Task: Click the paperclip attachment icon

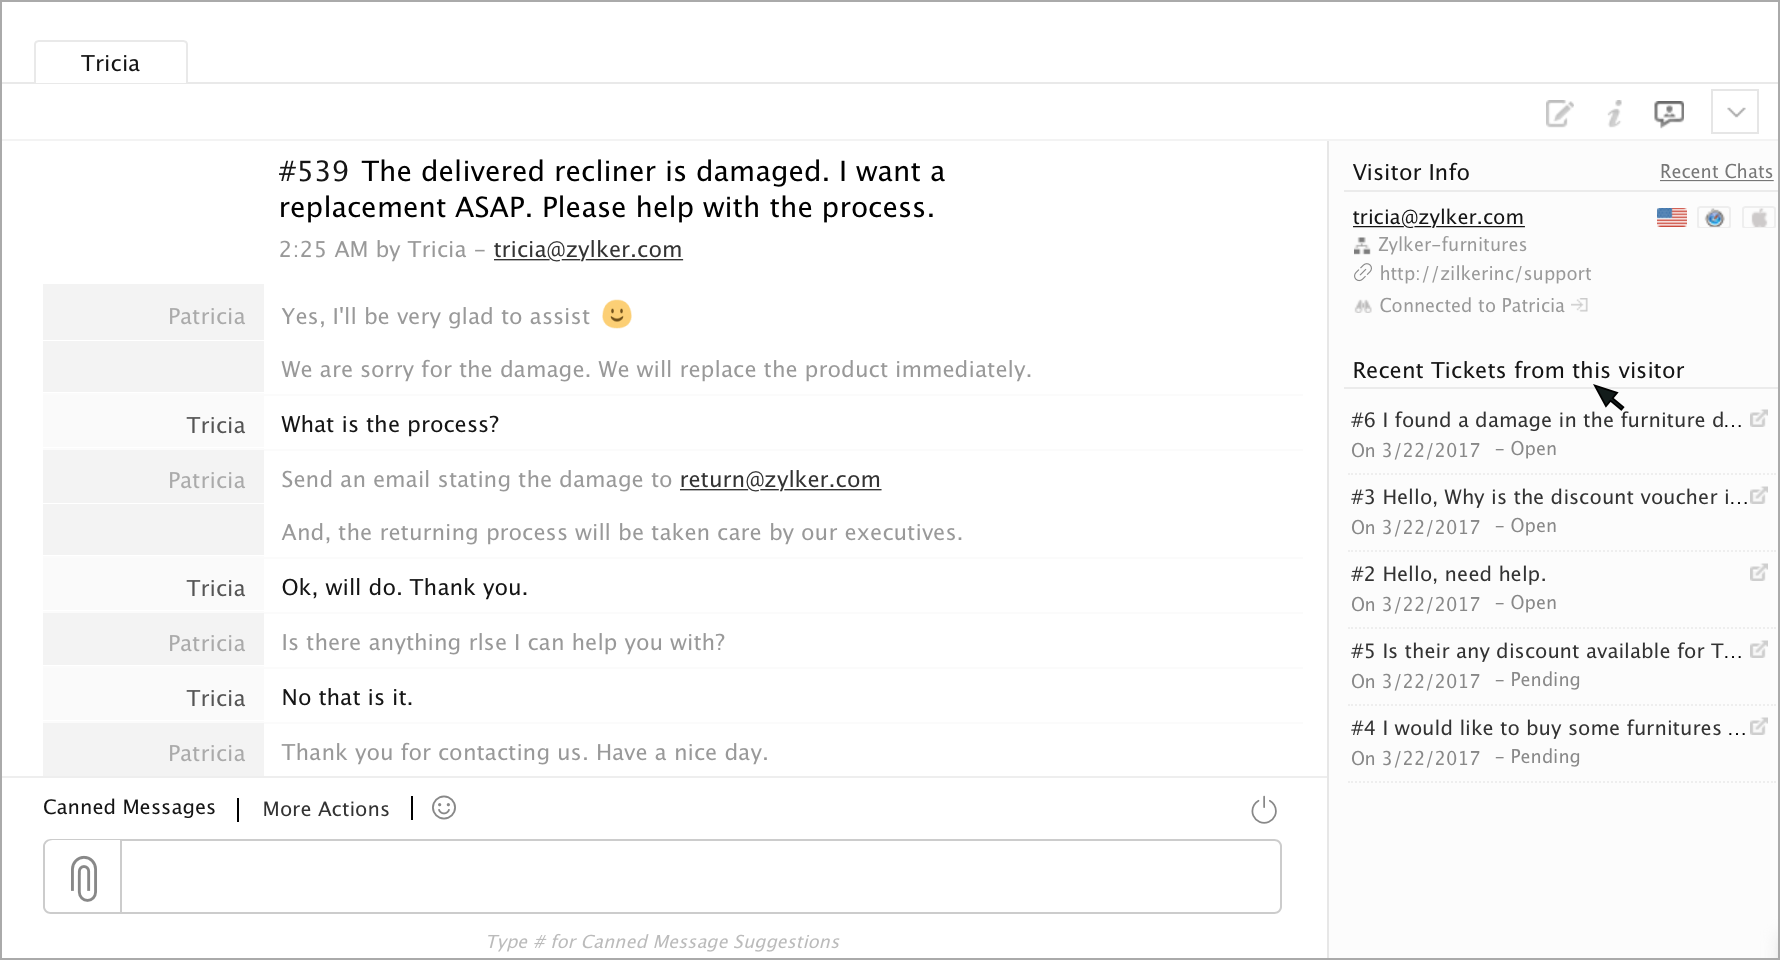Action: (84, 877)
